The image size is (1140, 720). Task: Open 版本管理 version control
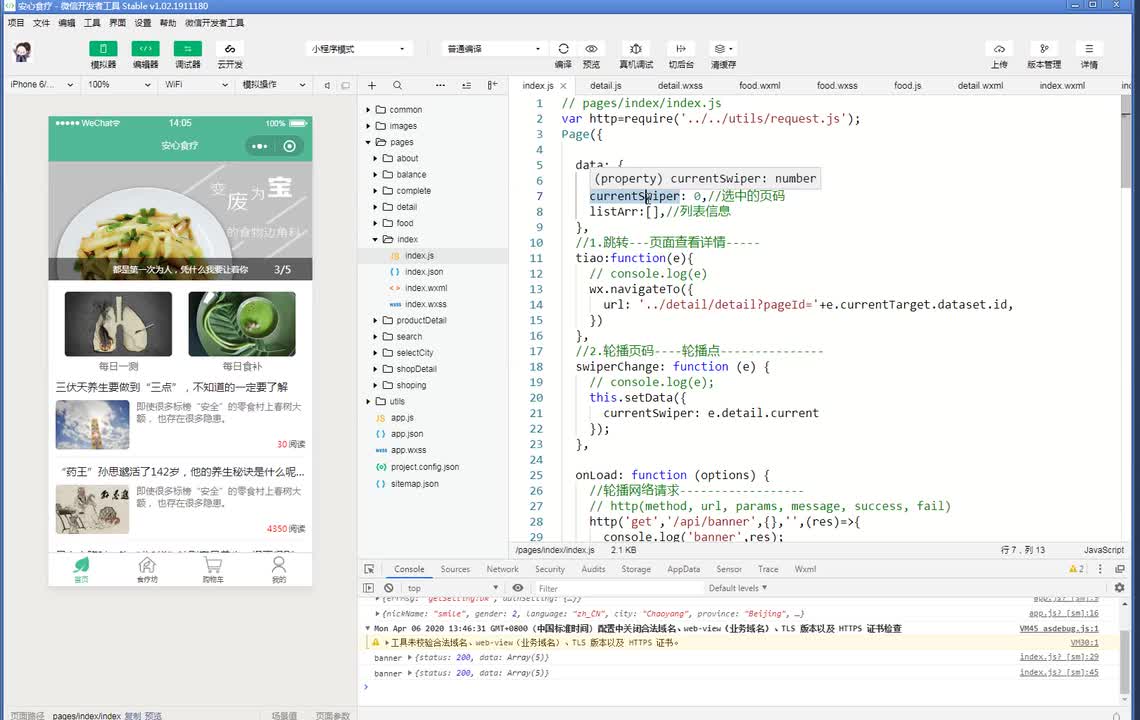click(x=1044, y=49)
